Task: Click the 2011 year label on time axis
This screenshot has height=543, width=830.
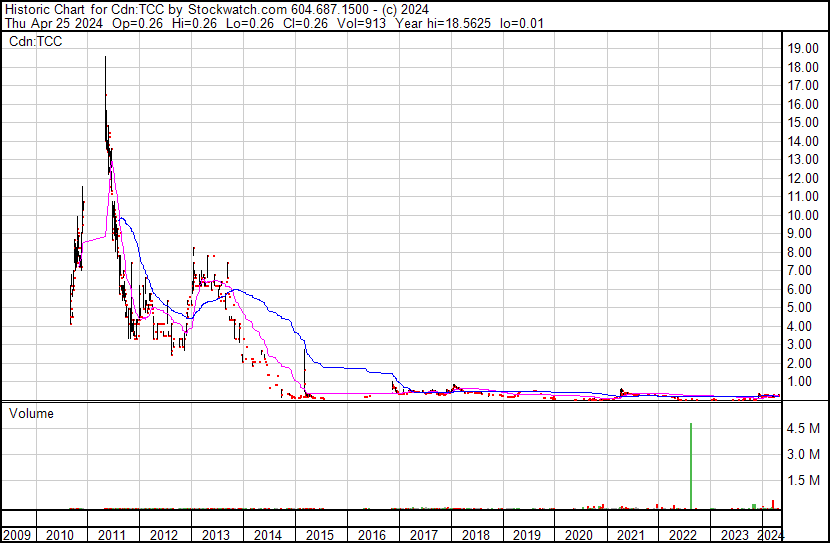Action: coord(112,535)
